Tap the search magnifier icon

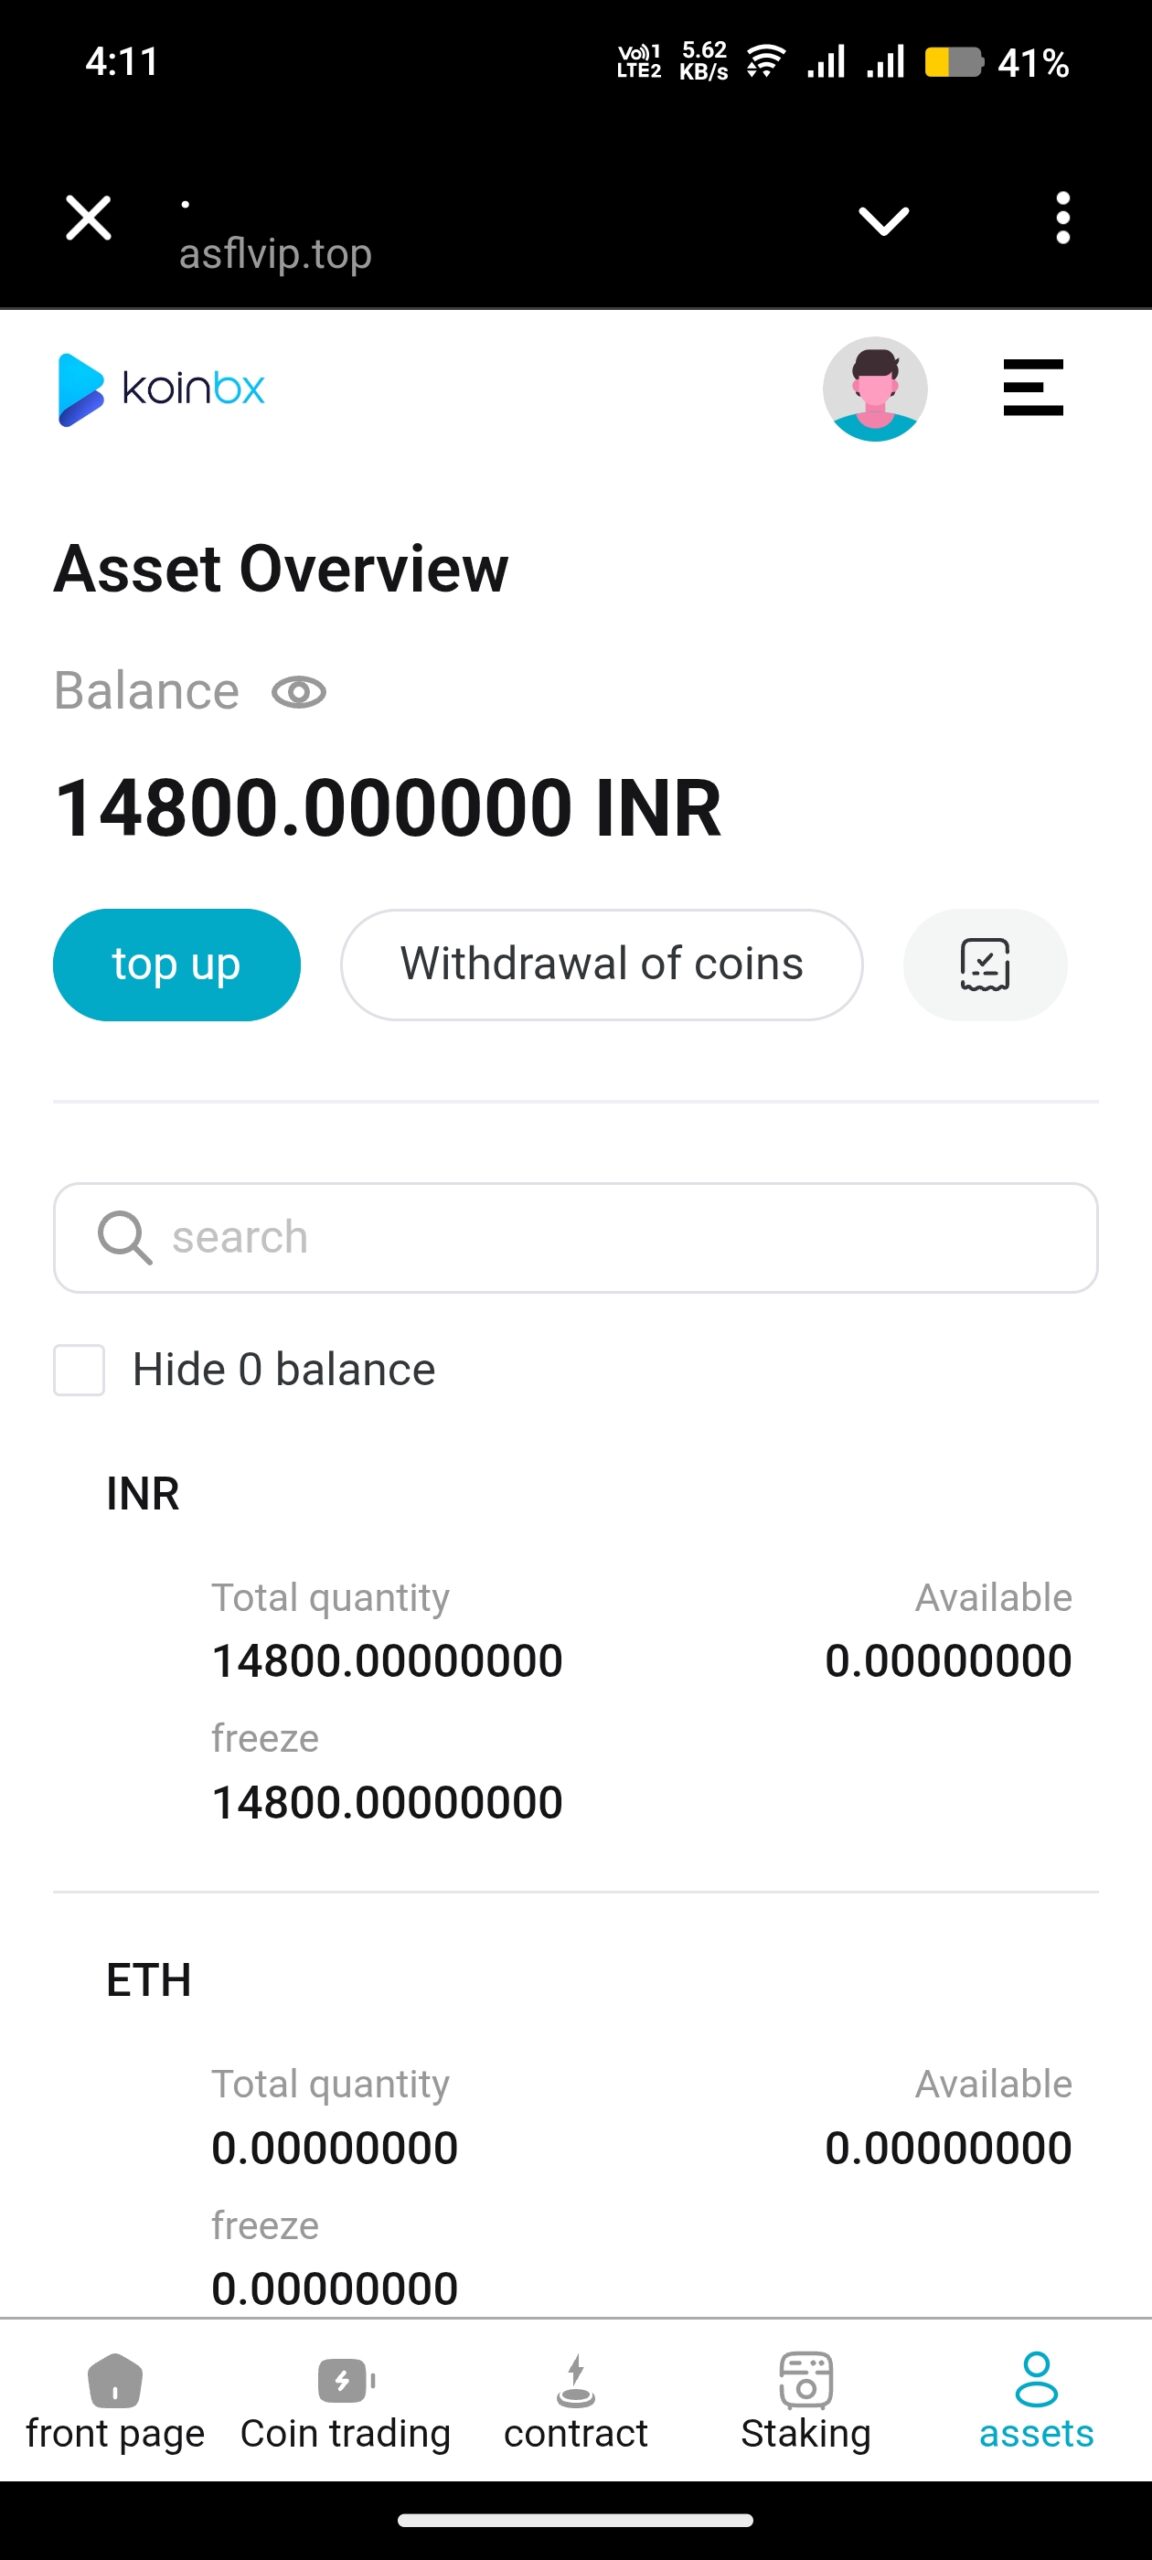point(124,1238)
